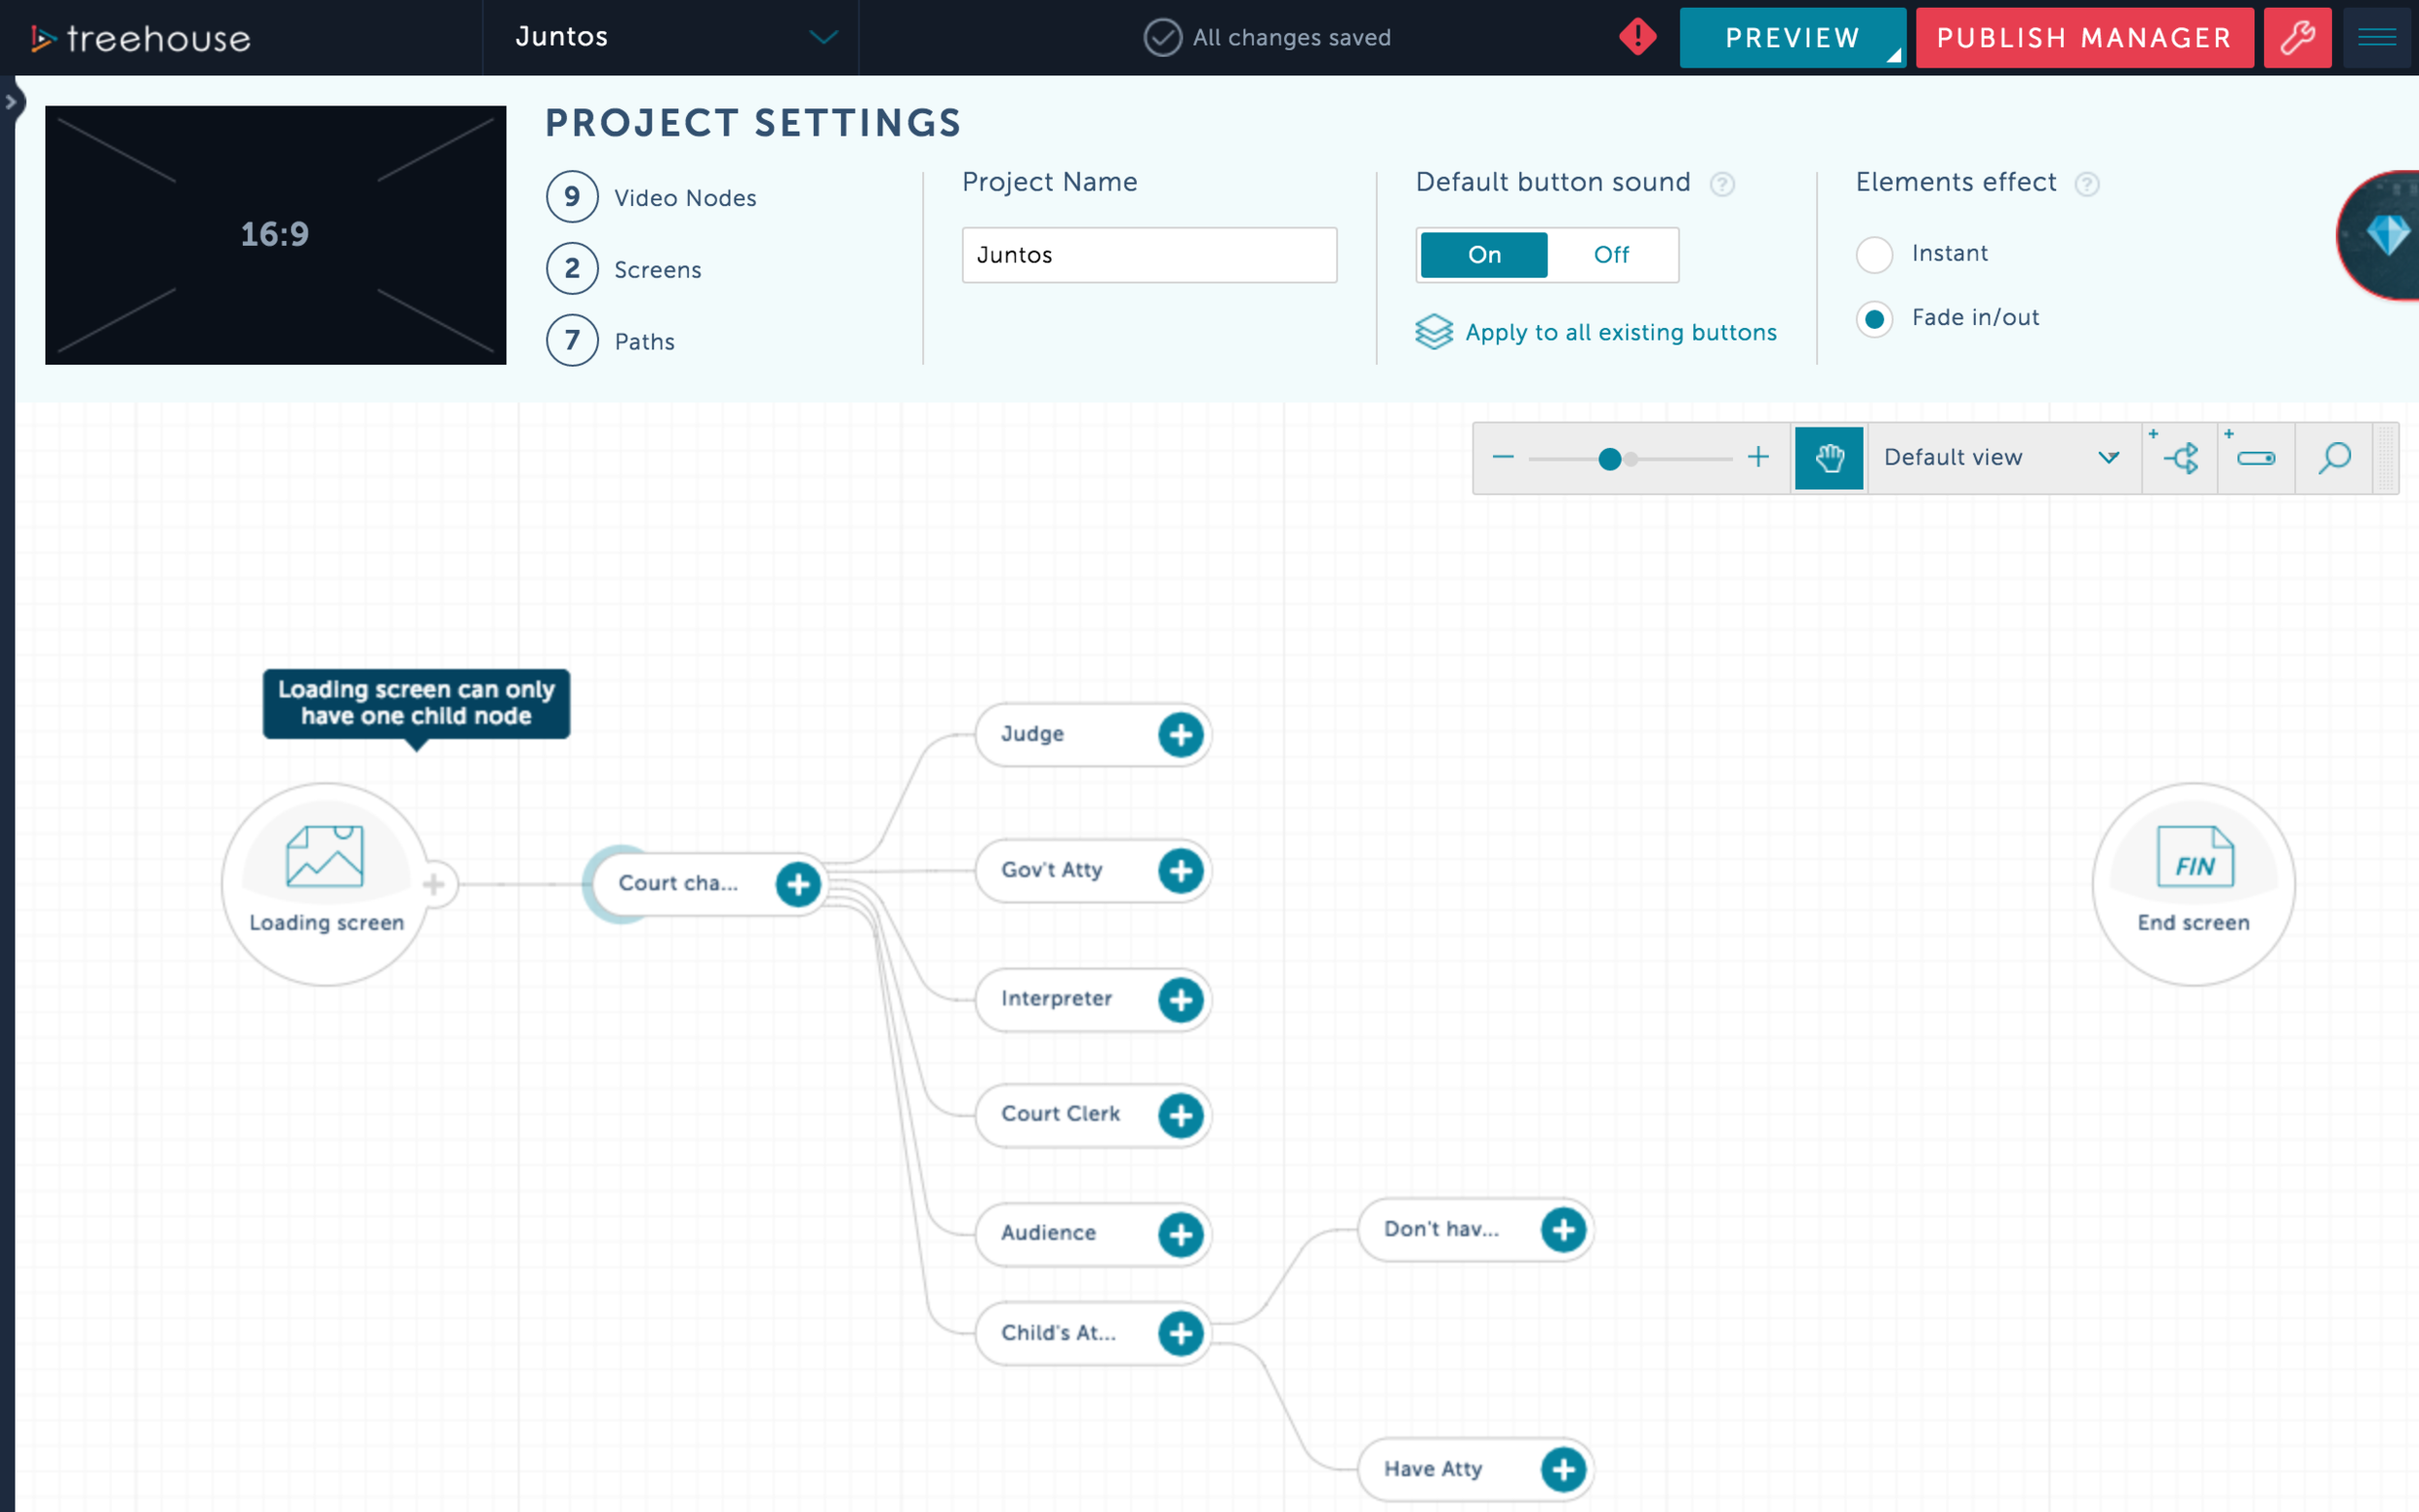Select the End screen node

click(x=2193, y=884)
